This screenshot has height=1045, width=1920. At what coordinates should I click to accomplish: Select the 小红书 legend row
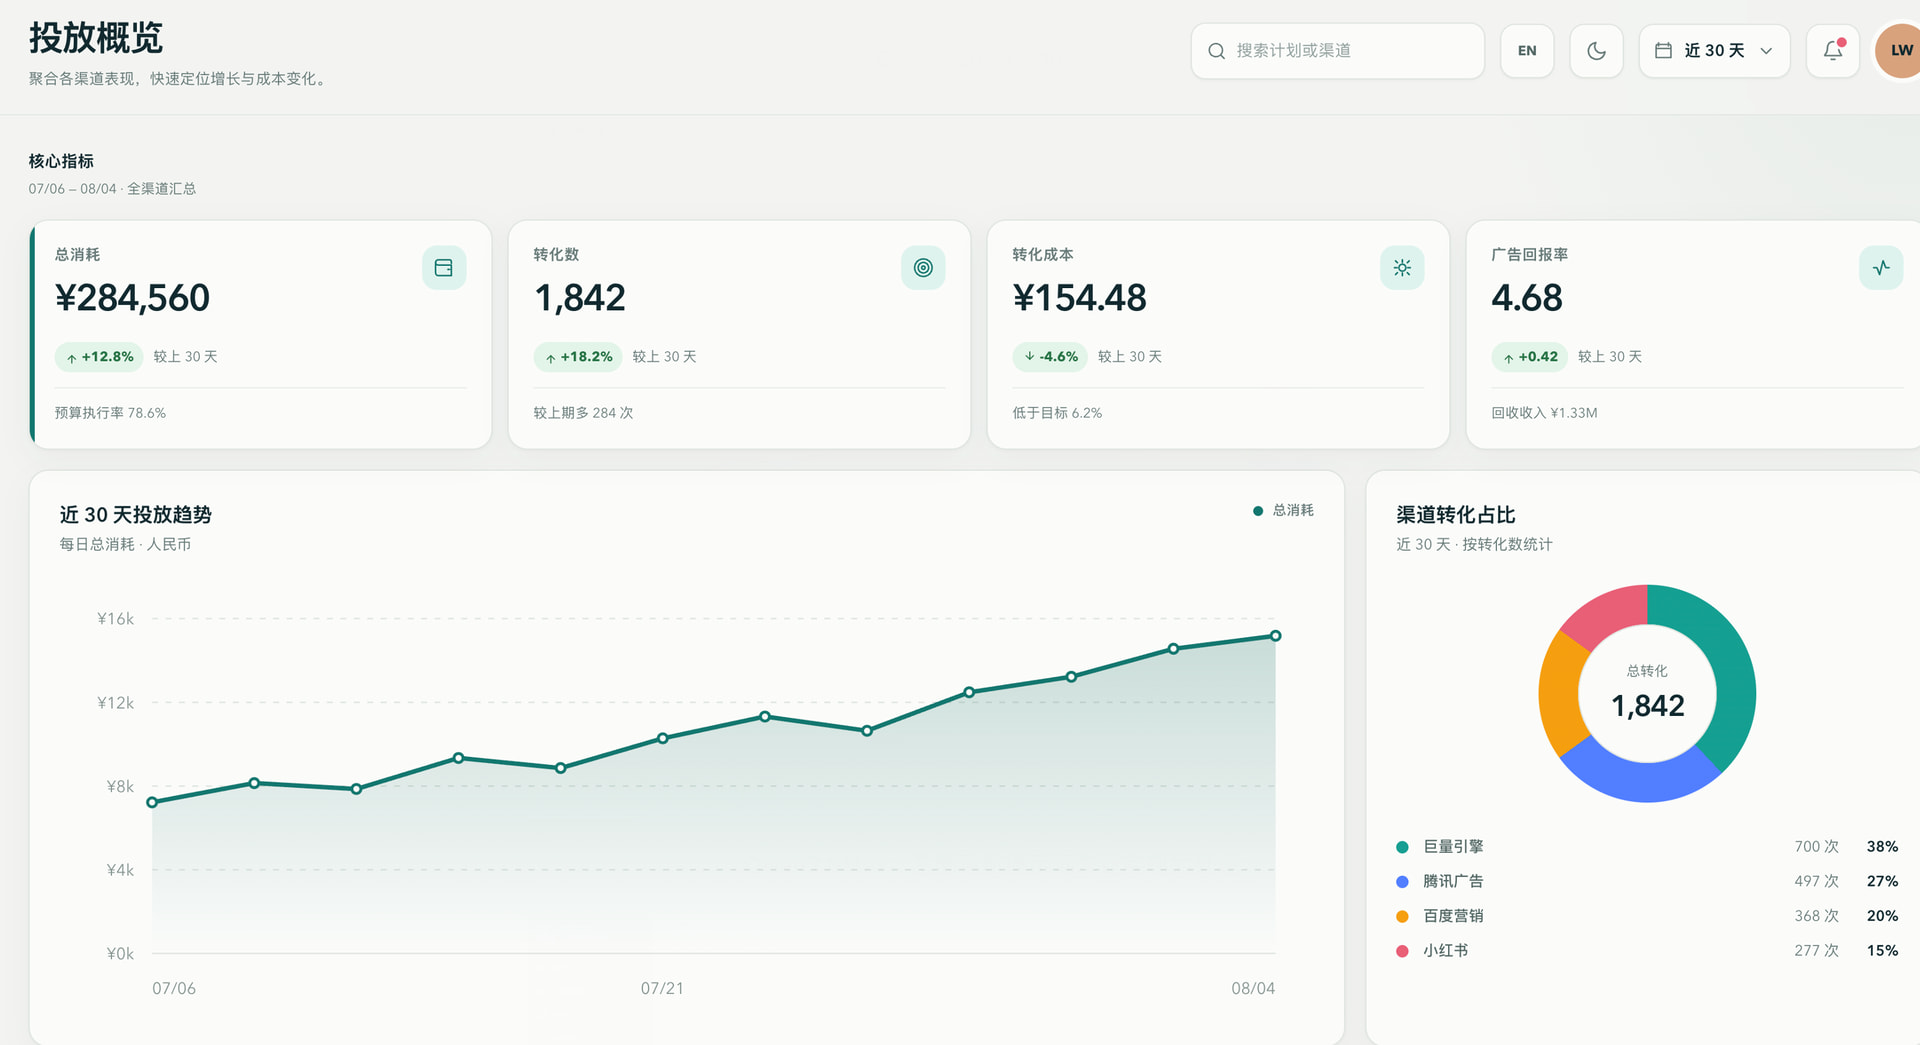(x=1647, y=951)
